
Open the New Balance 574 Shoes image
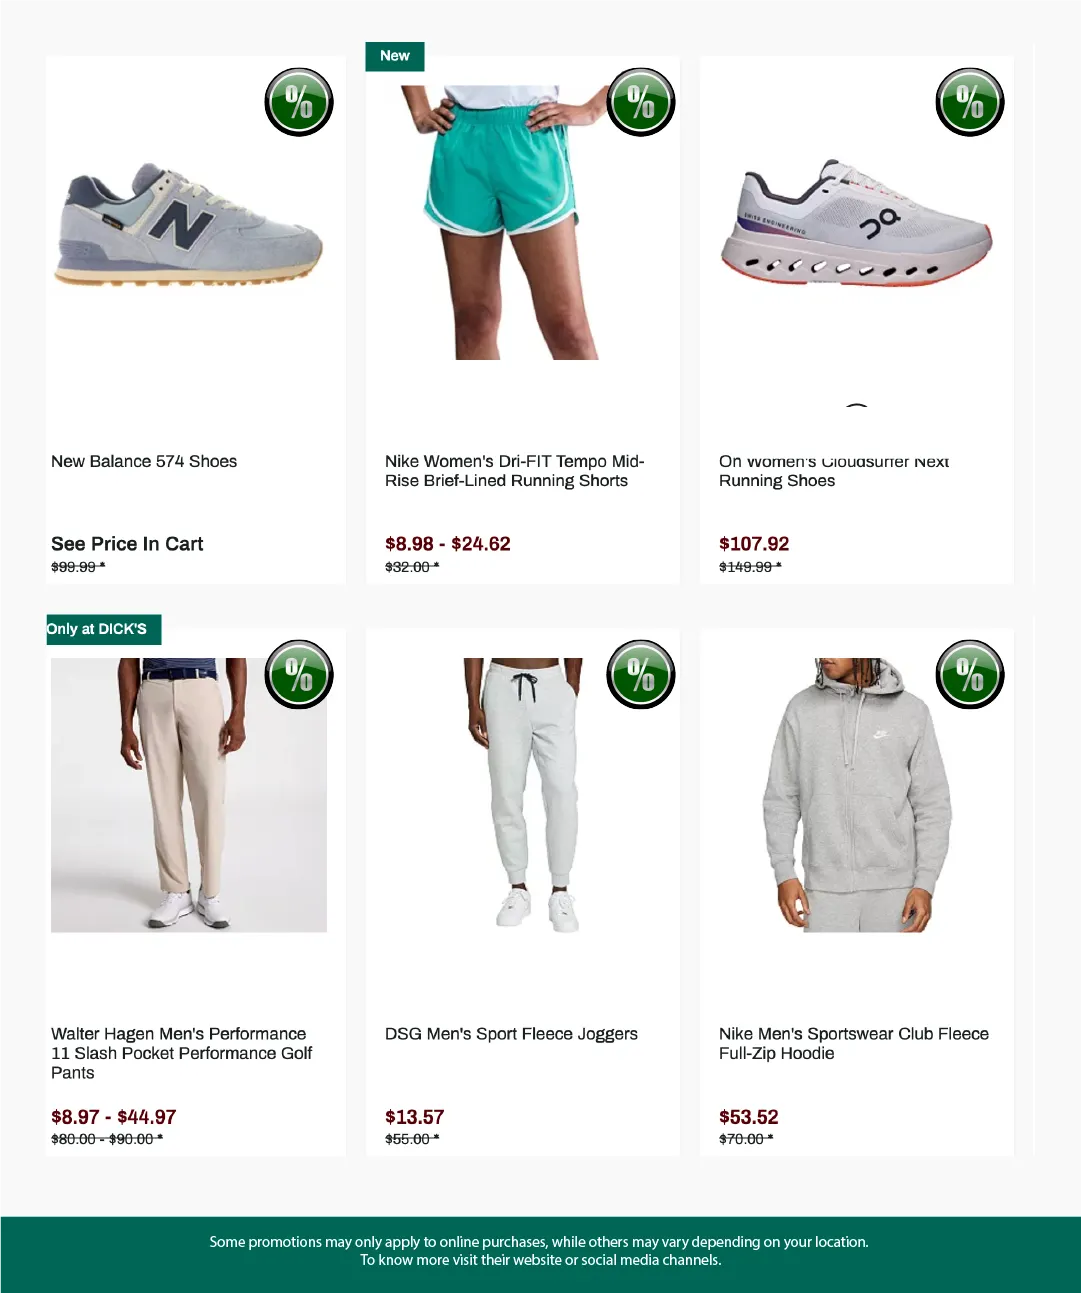click(189, 224)
